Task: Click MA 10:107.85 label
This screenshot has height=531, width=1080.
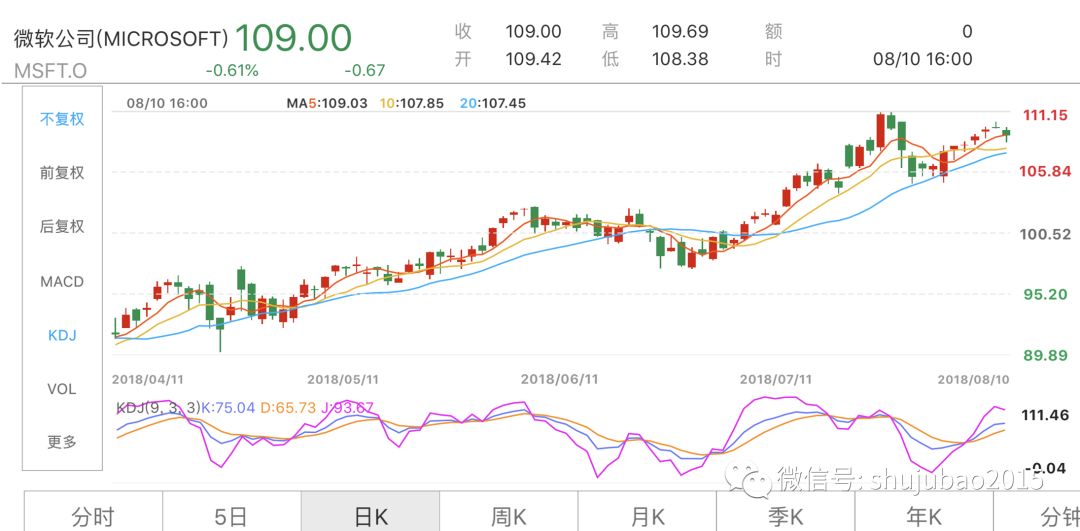Action: coord(411,103)
